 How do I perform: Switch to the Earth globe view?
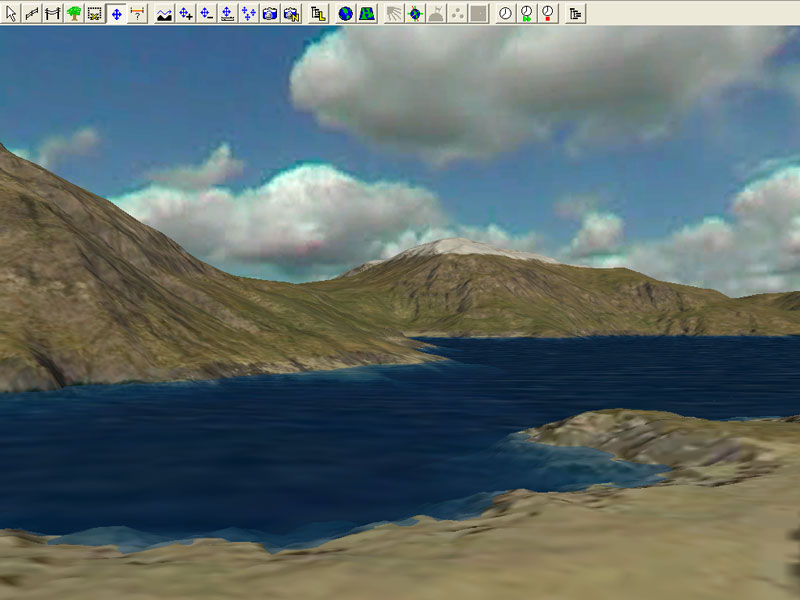(x=345, y=13)
